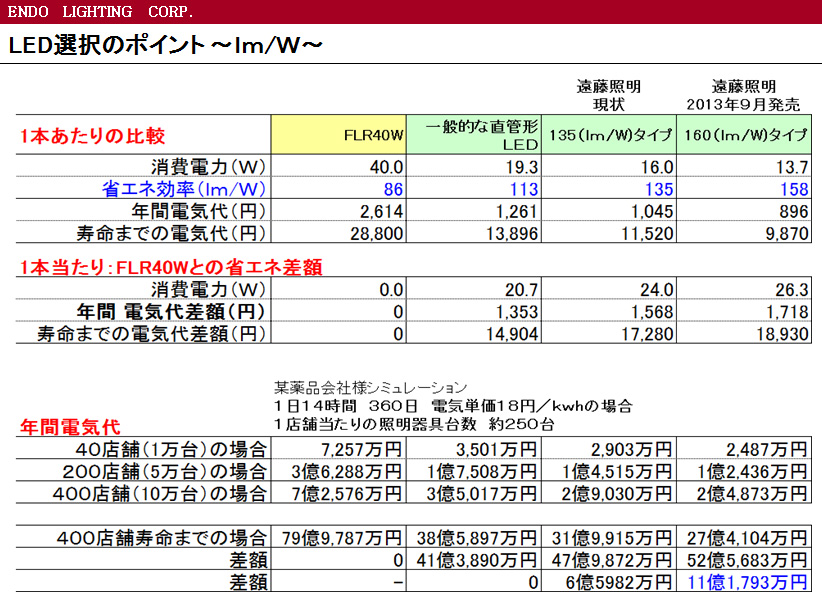
Task: Click the value 7,257万円
Action: coord(361,450)
